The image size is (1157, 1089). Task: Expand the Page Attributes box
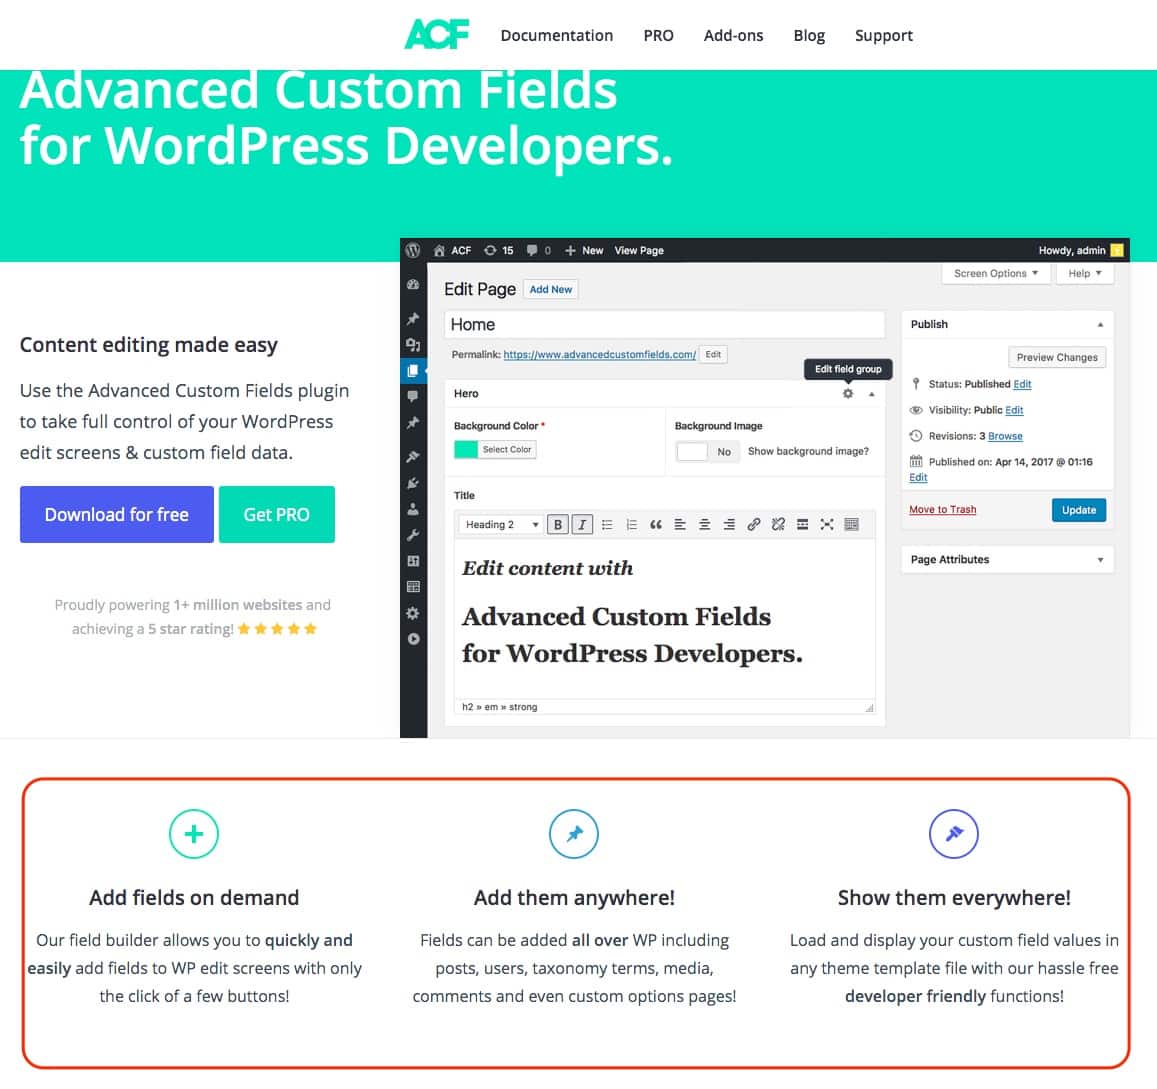pos(1100,560)
